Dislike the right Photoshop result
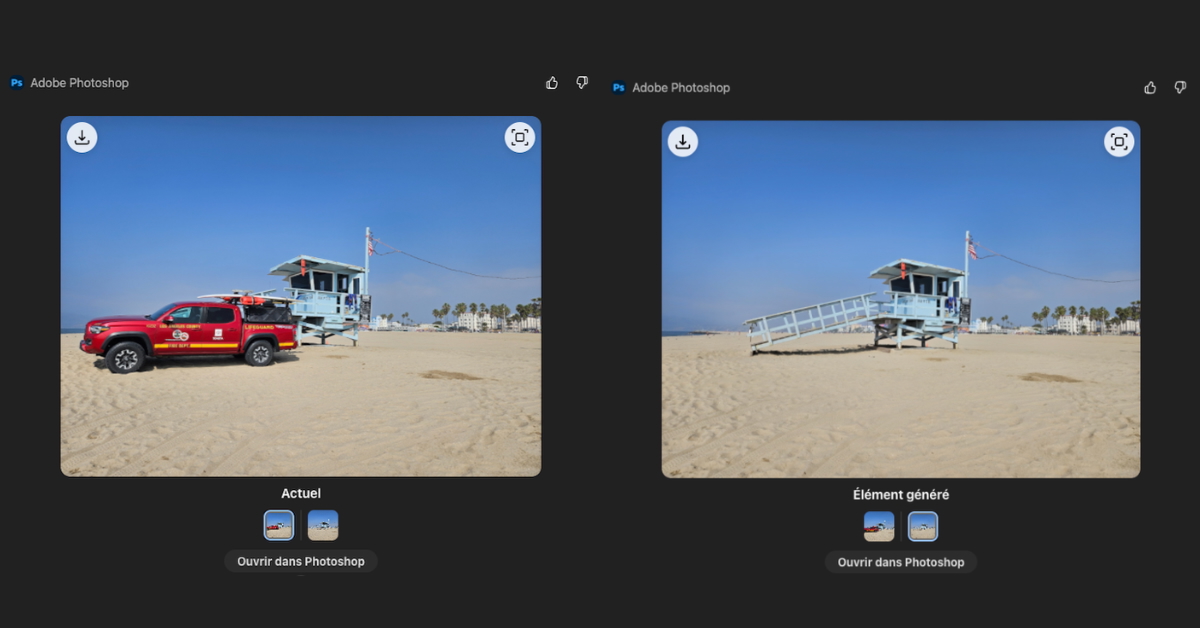The width and height of the screenshot is (1200, 628). 1180,88
